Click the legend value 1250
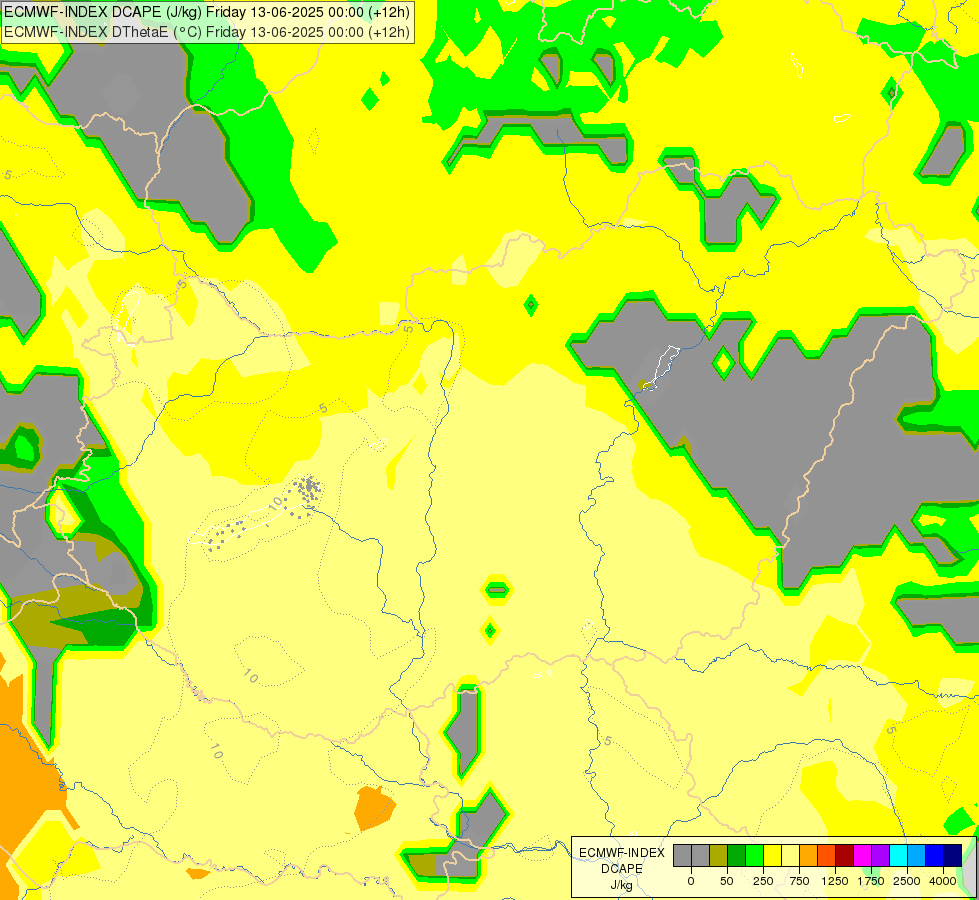Viewport: 979px width, 900px height. [835, 881]
